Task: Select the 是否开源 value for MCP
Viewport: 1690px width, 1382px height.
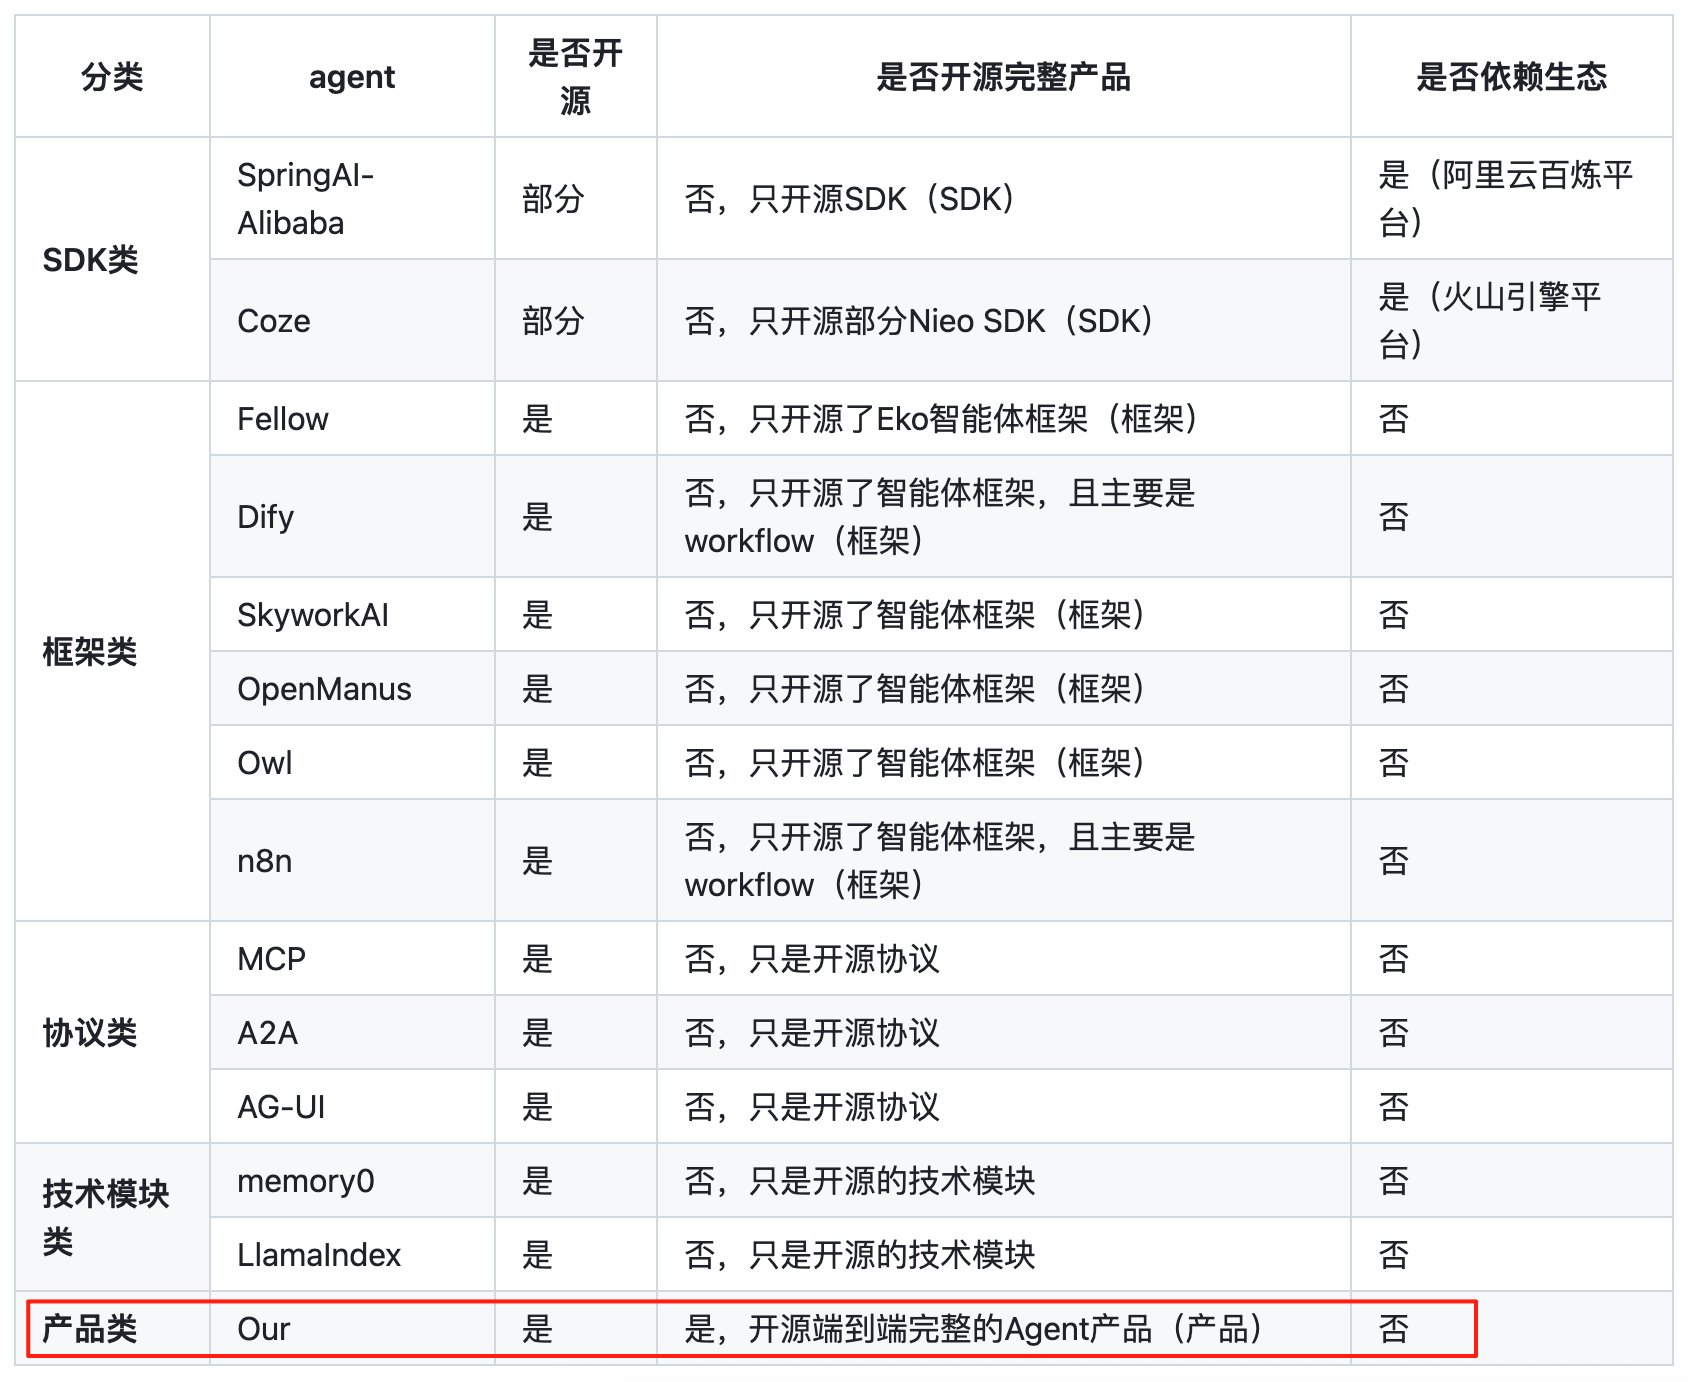Action: click(x=538, y=959)
